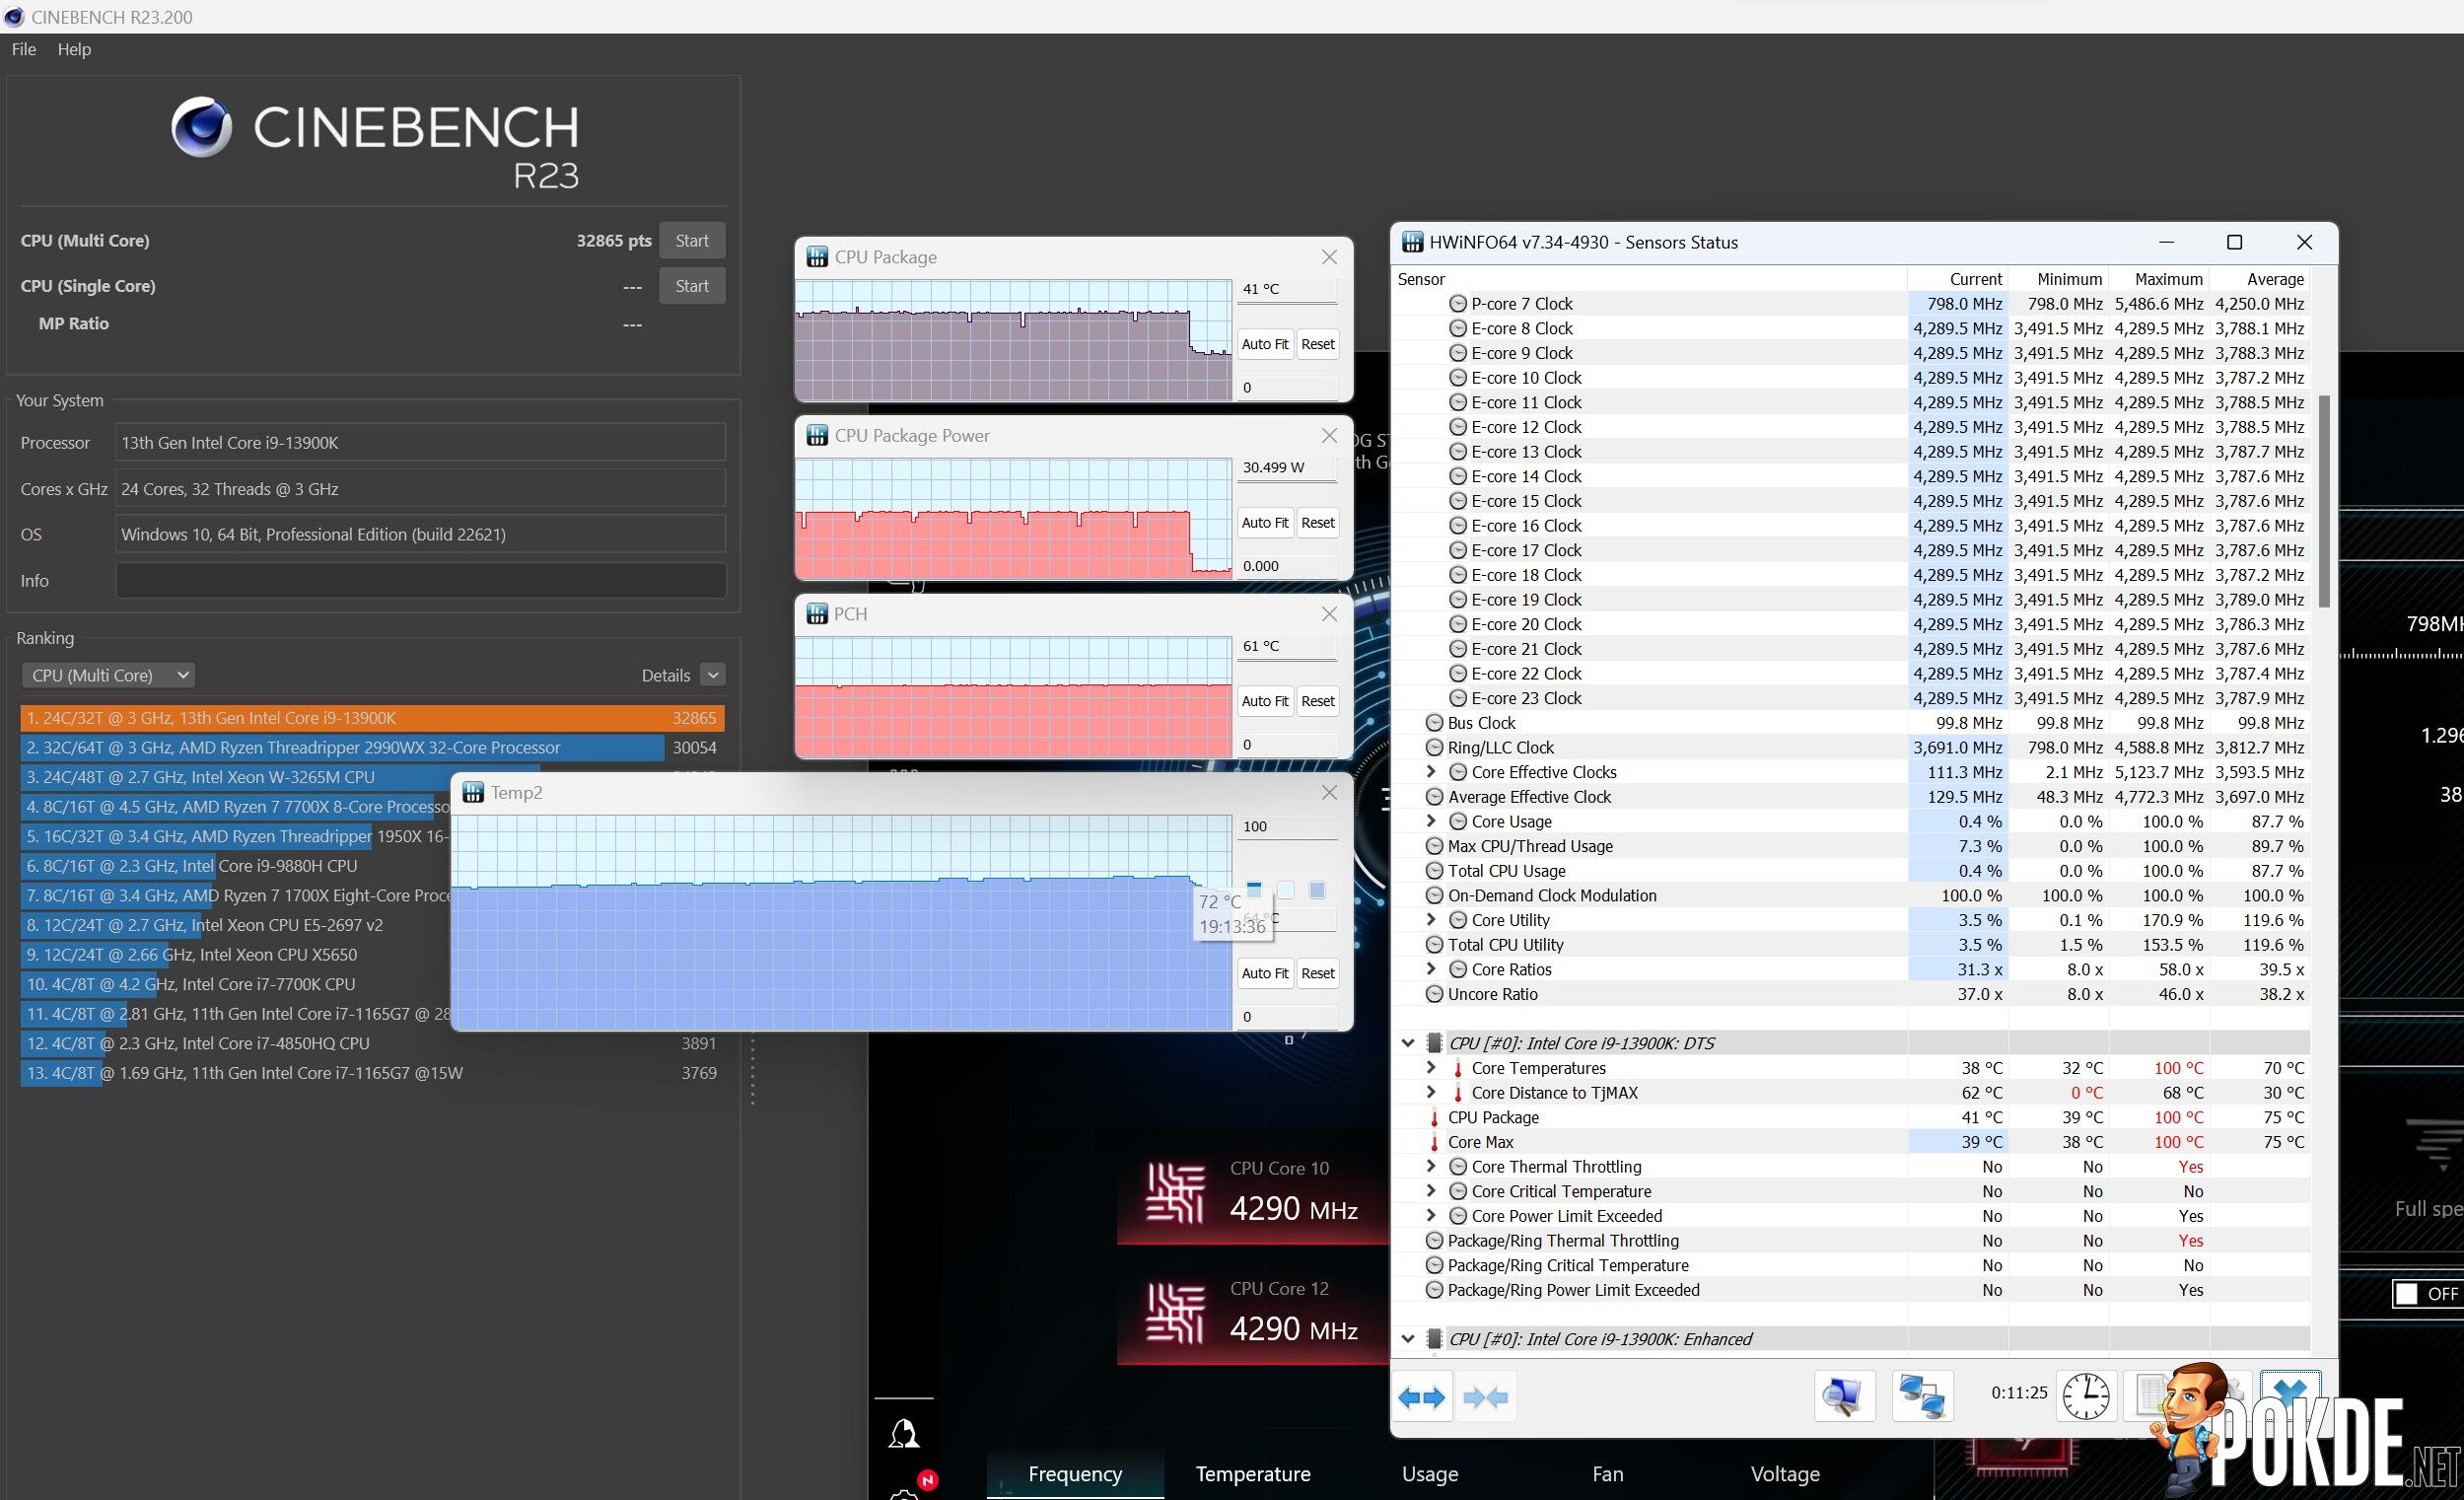The image size is (2464, 1500).
Task: Click the CPU Package graph window icon
Action: [x=817, y=257]
